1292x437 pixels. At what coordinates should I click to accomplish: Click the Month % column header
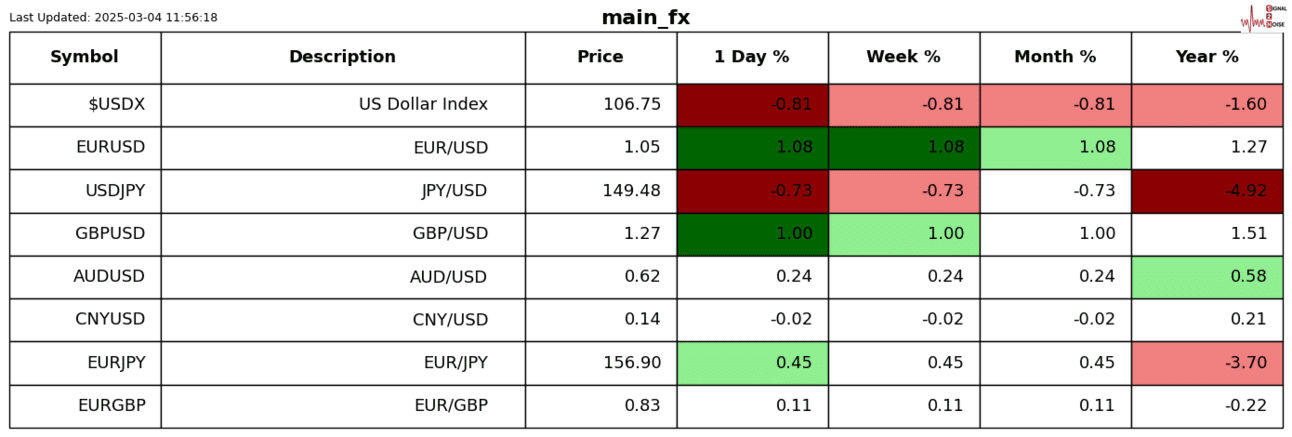coord(1055,57)
